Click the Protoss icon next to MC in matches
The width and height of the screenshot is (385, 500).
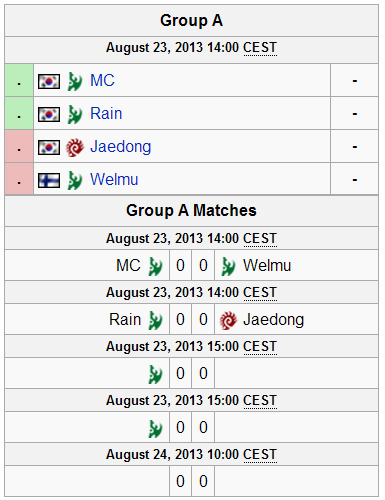click(155, 266)
